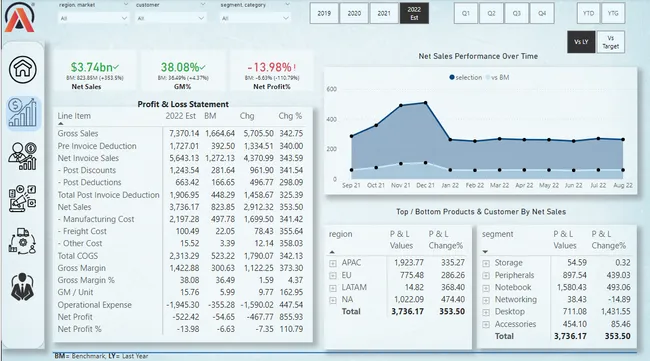
Task: Click the $3.74bn Net Sales card
Action: pos(95,71)
